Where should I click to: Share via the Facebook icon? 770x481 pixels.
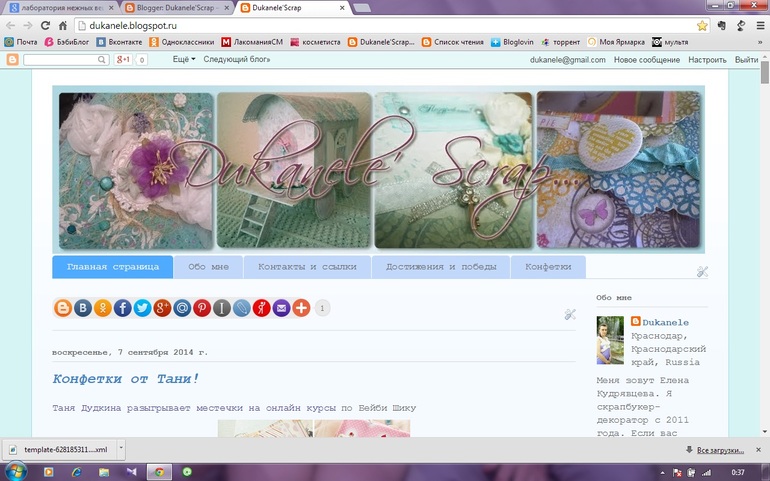pyautogui.click(x=122, y=308)
